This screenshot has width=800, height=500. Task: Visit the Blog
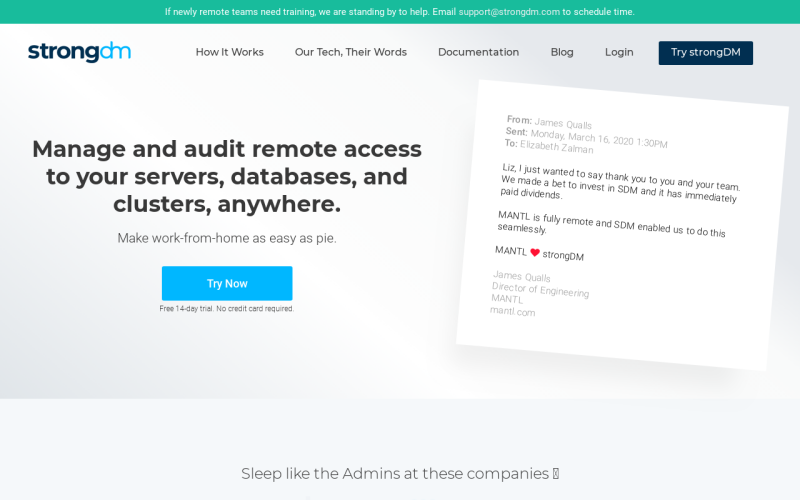pyautogui.click(x=562, y=52)
